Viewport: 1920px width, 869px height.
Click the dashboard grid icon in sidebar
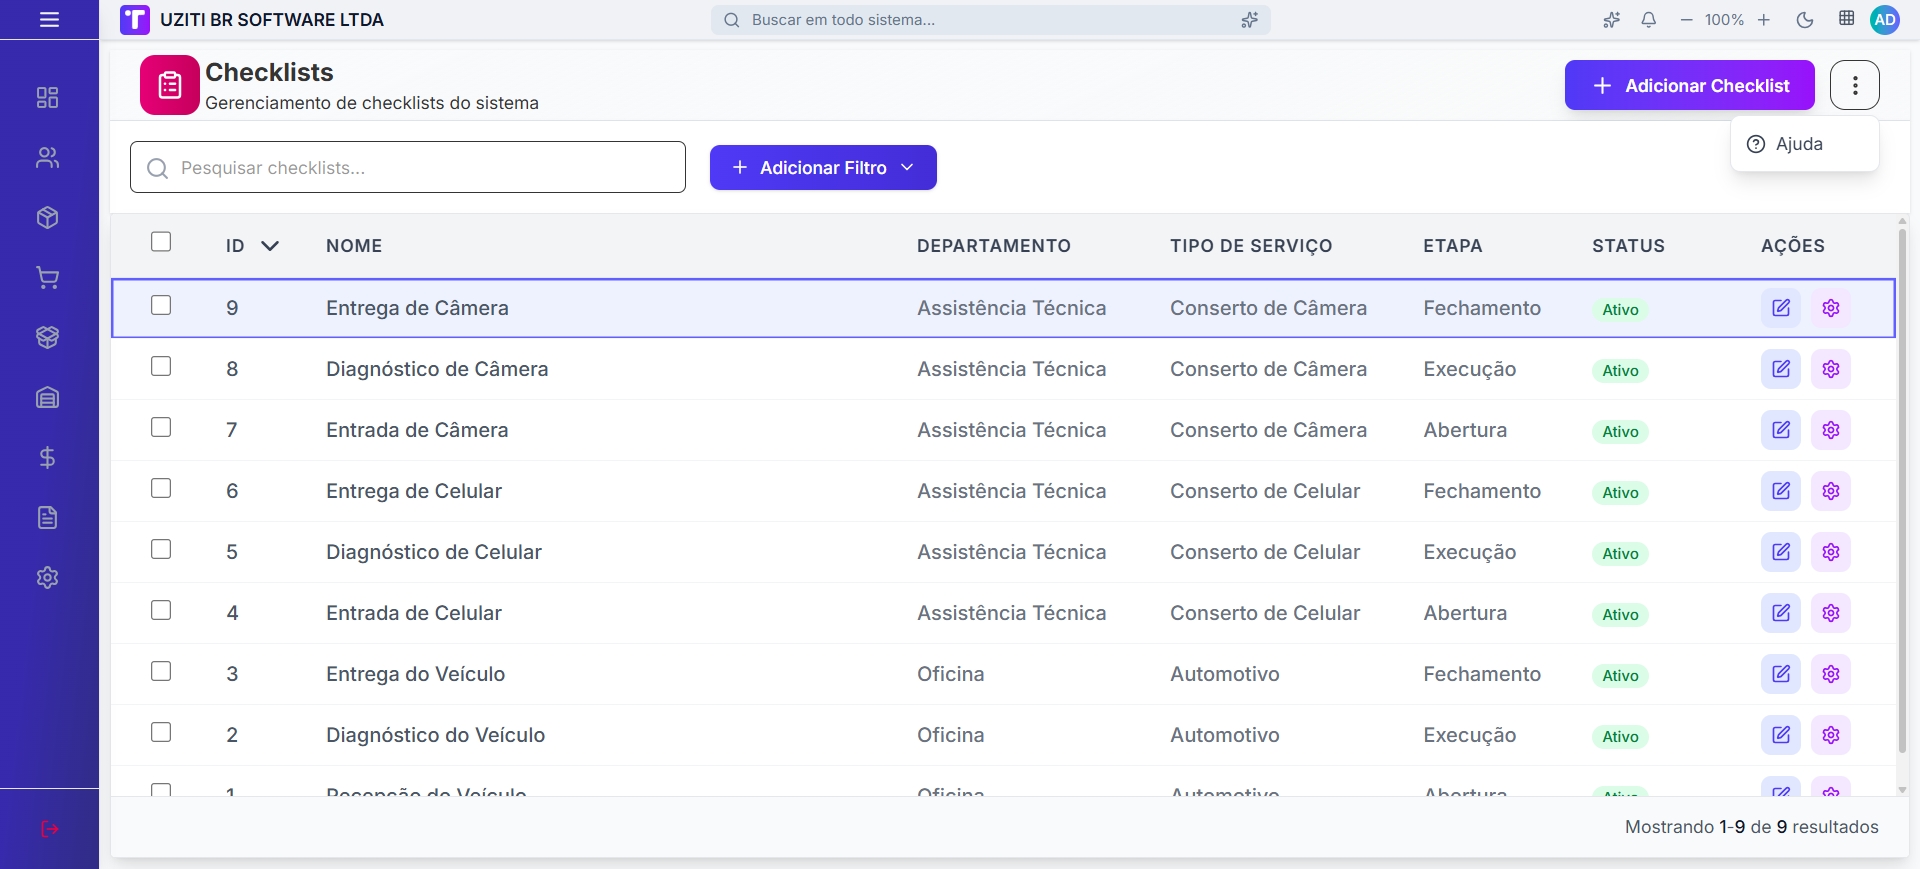pos(47,97)
